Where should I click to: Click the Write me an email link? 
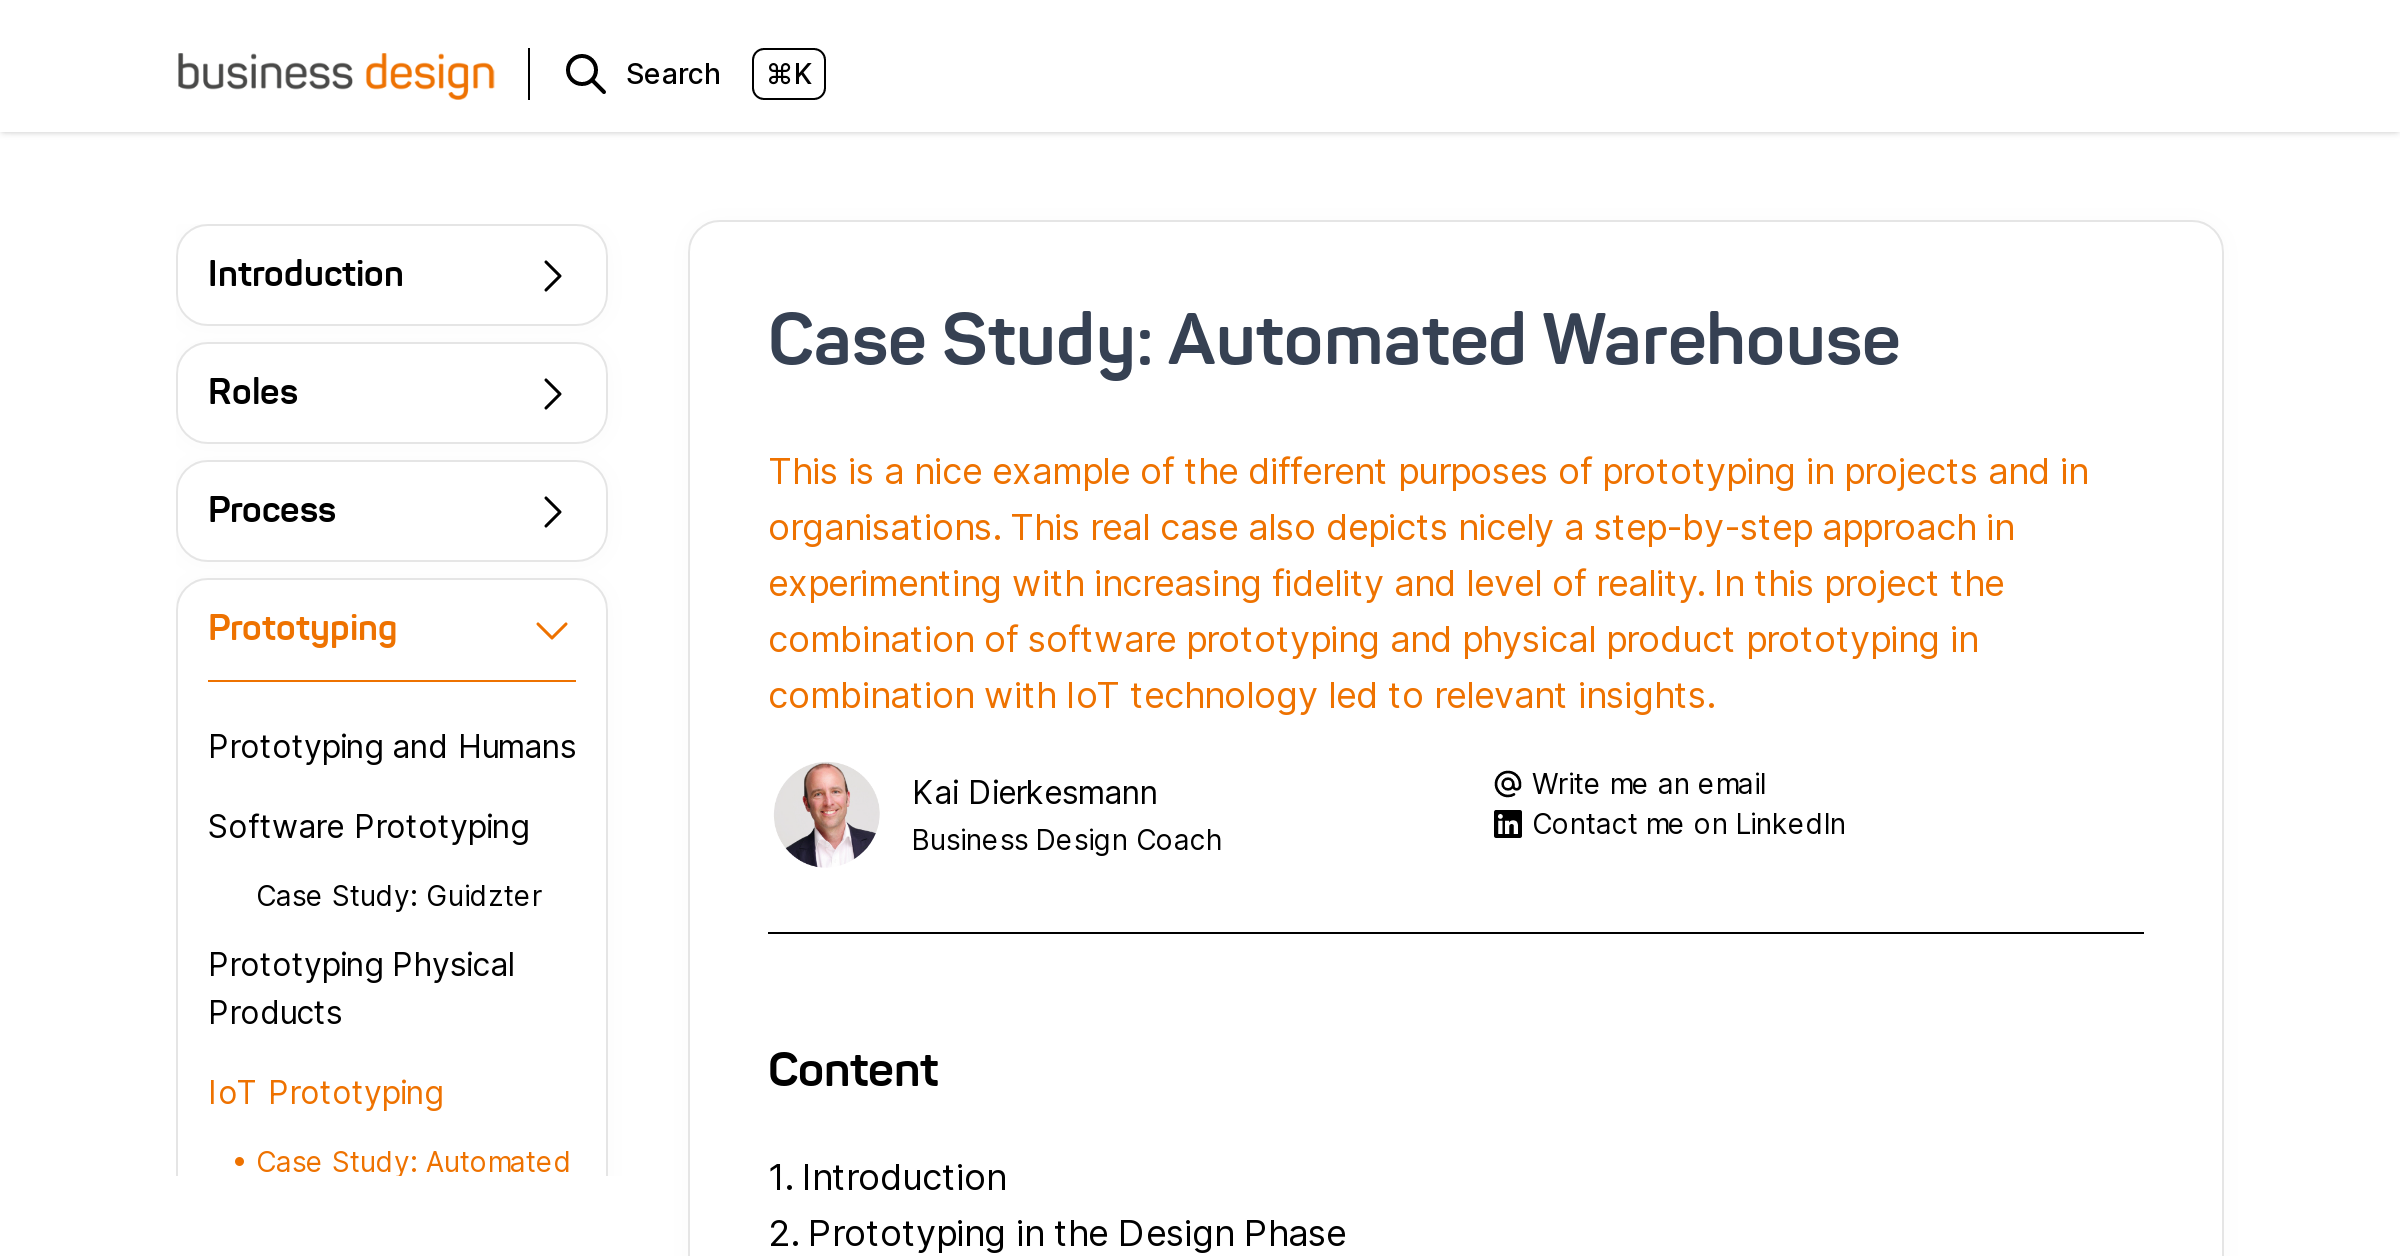(x=1648, y=783)
